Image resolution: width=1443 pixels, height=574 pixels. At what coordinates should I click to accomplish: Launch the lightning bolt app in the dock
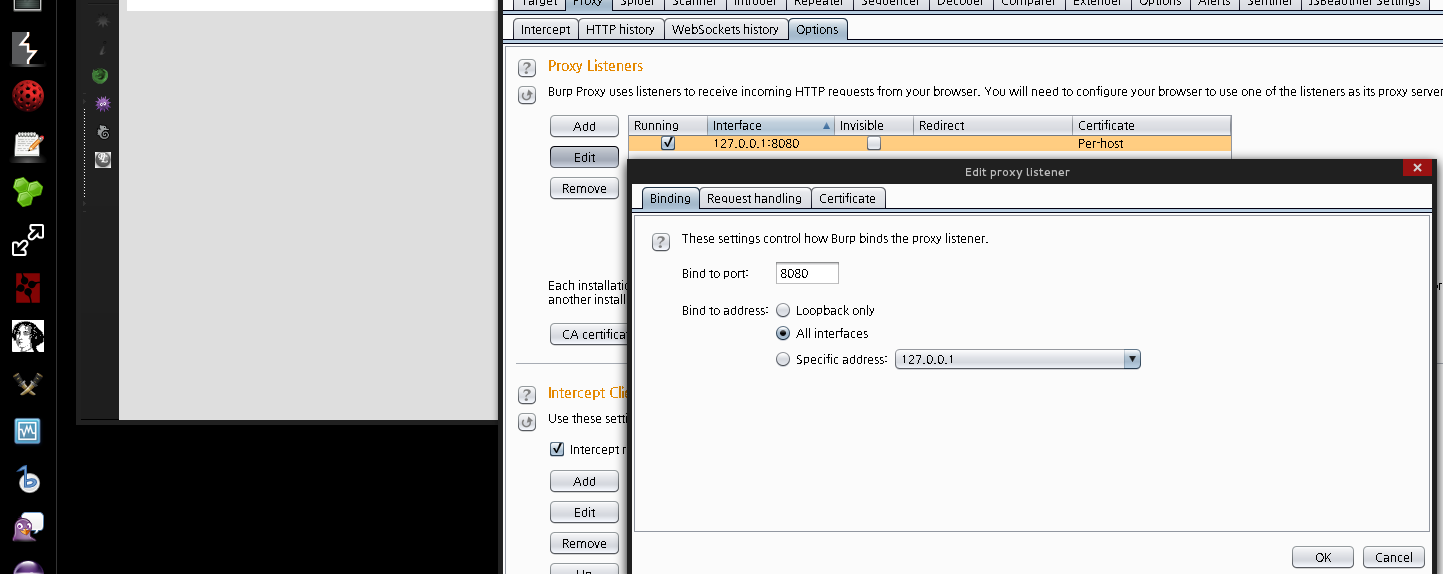click(27, 48)
